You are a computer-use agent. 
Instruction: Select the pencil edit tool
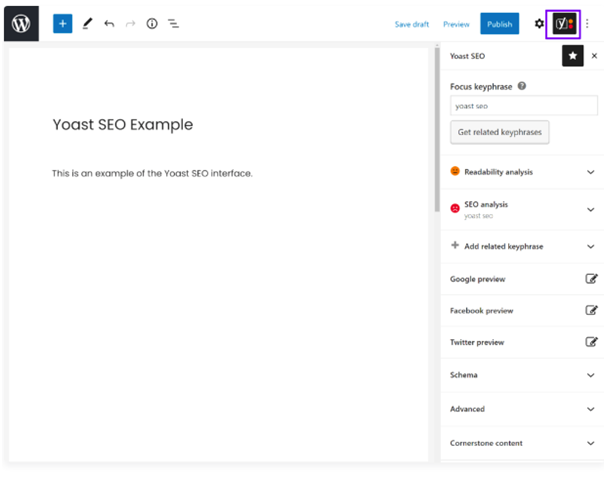click(x=88, y=24)
